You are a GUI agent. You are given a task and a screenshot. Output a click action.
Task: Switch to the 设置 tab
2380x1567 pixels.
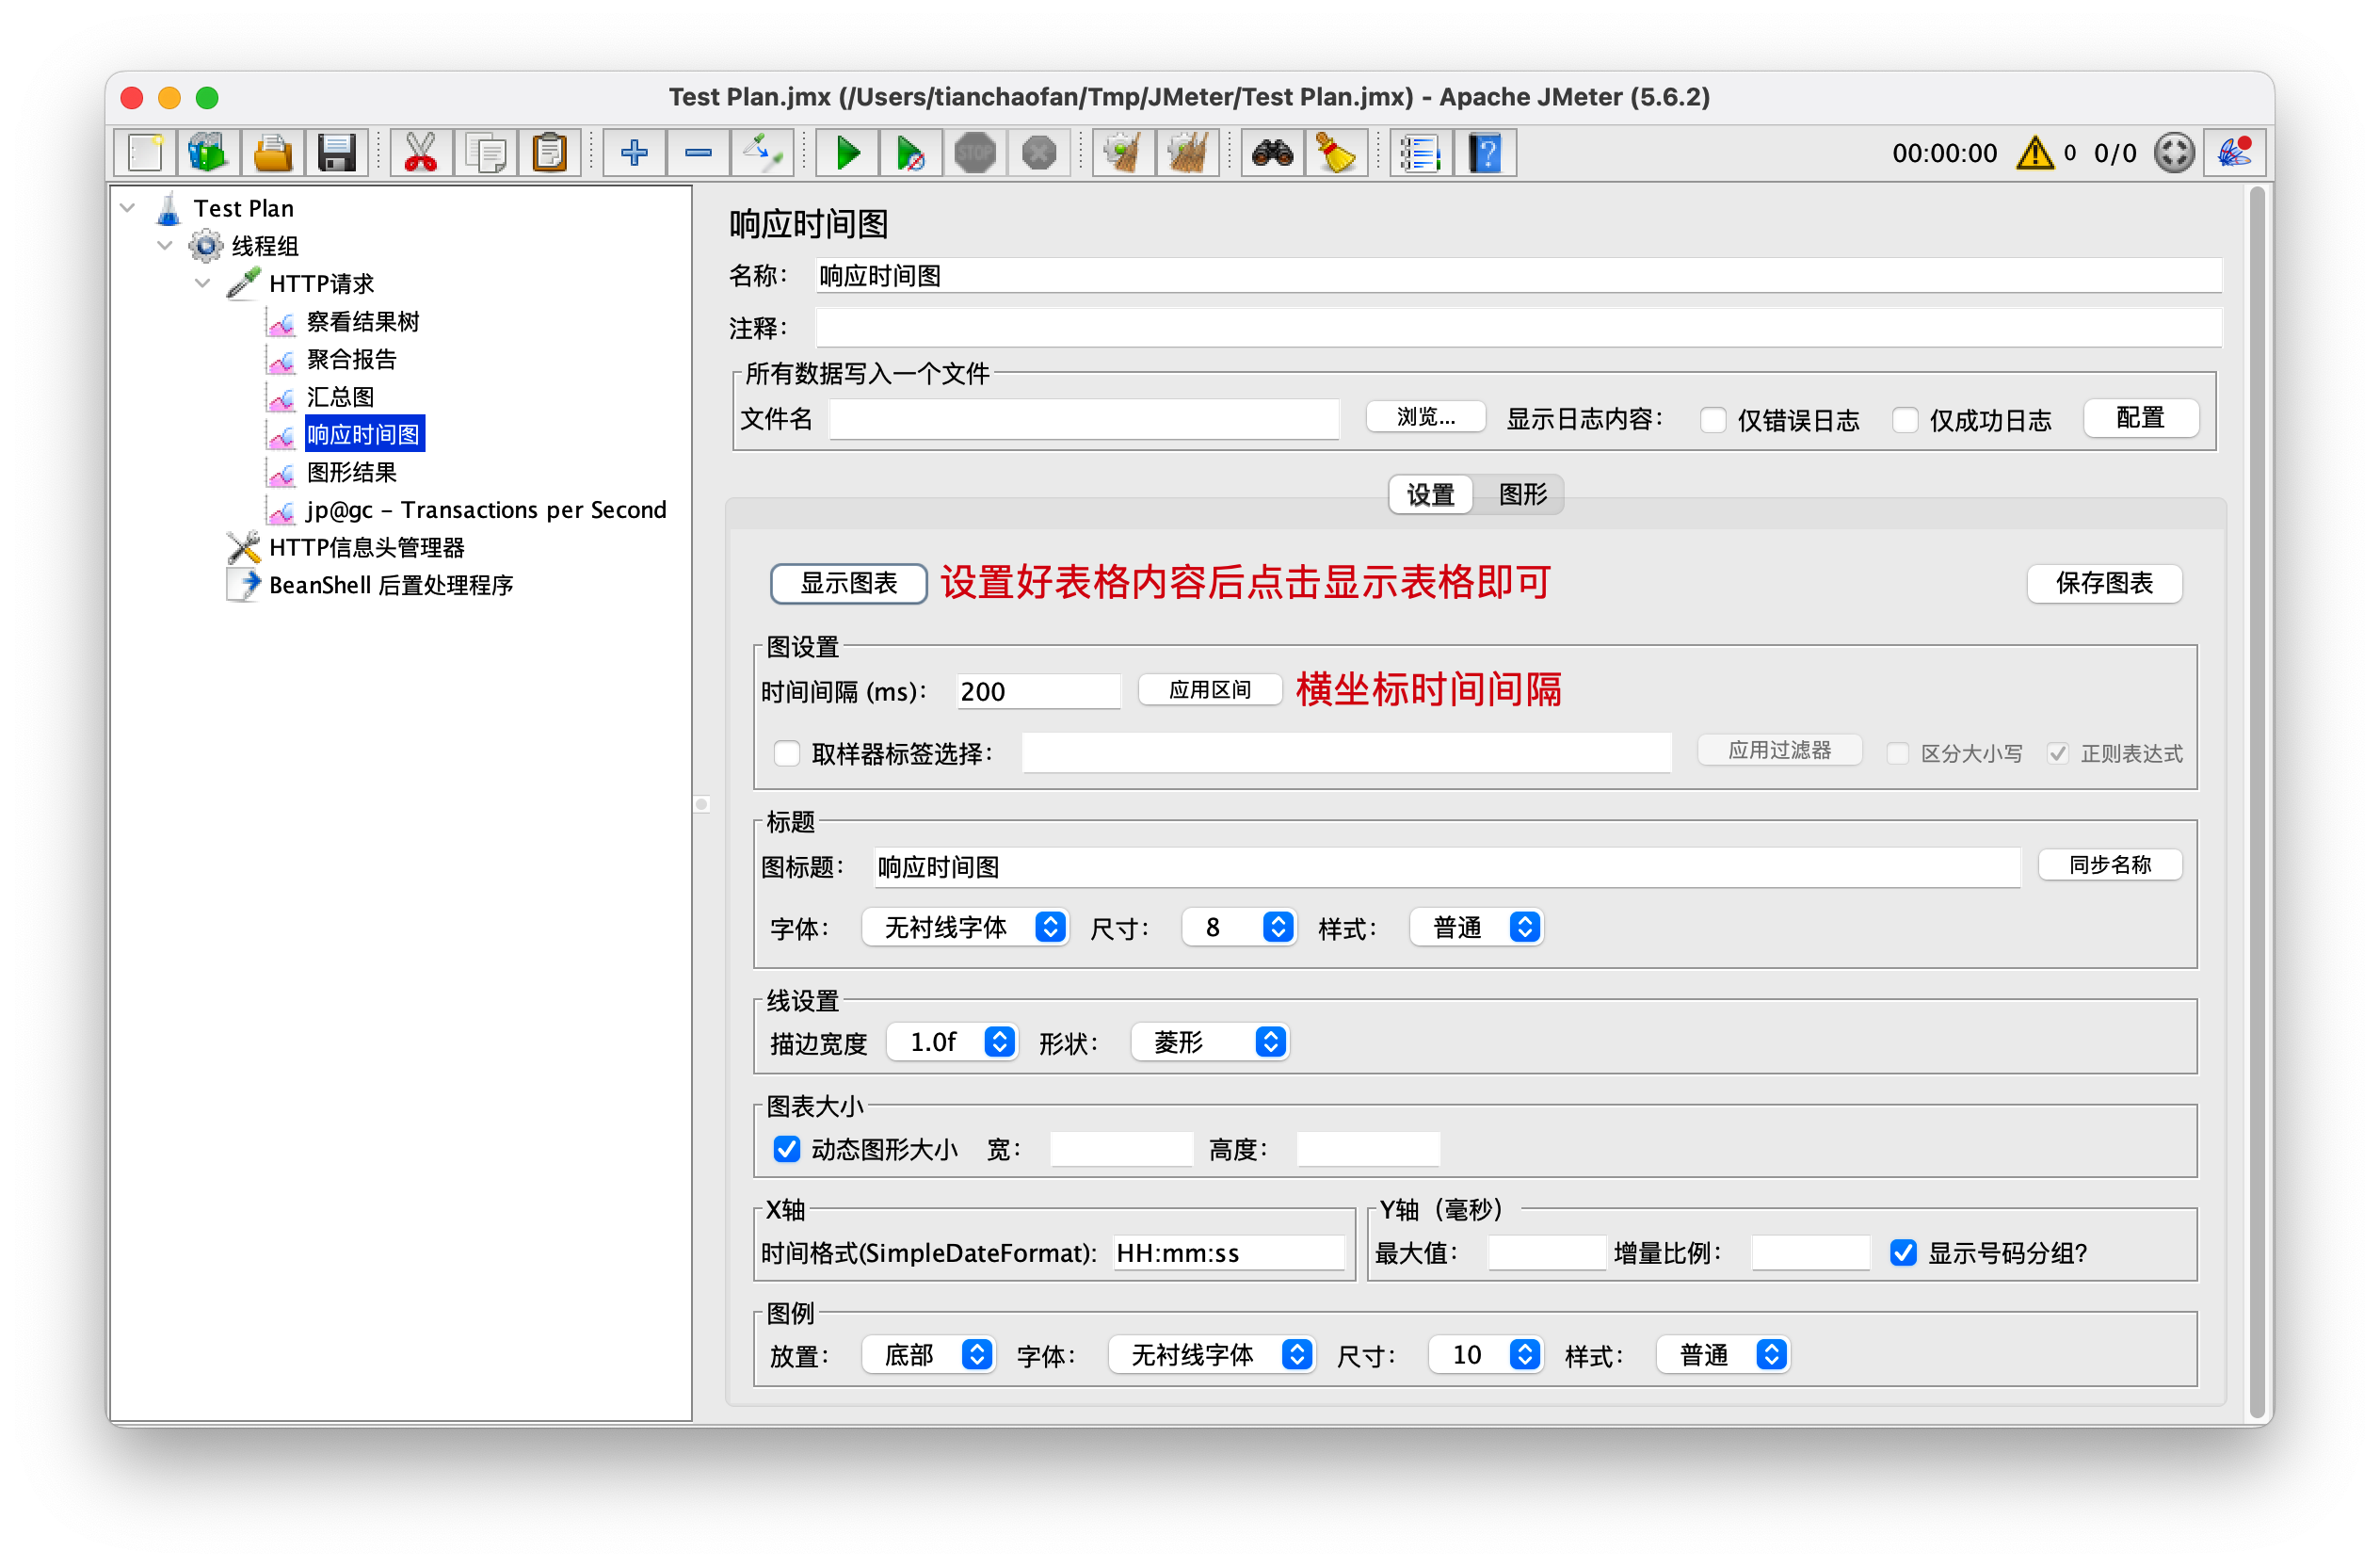pos(1430,494)
